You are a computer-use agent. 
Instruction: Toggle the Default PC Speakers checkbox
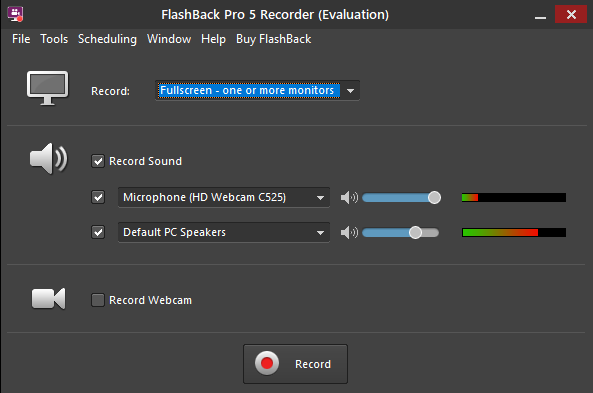[98, 232]
